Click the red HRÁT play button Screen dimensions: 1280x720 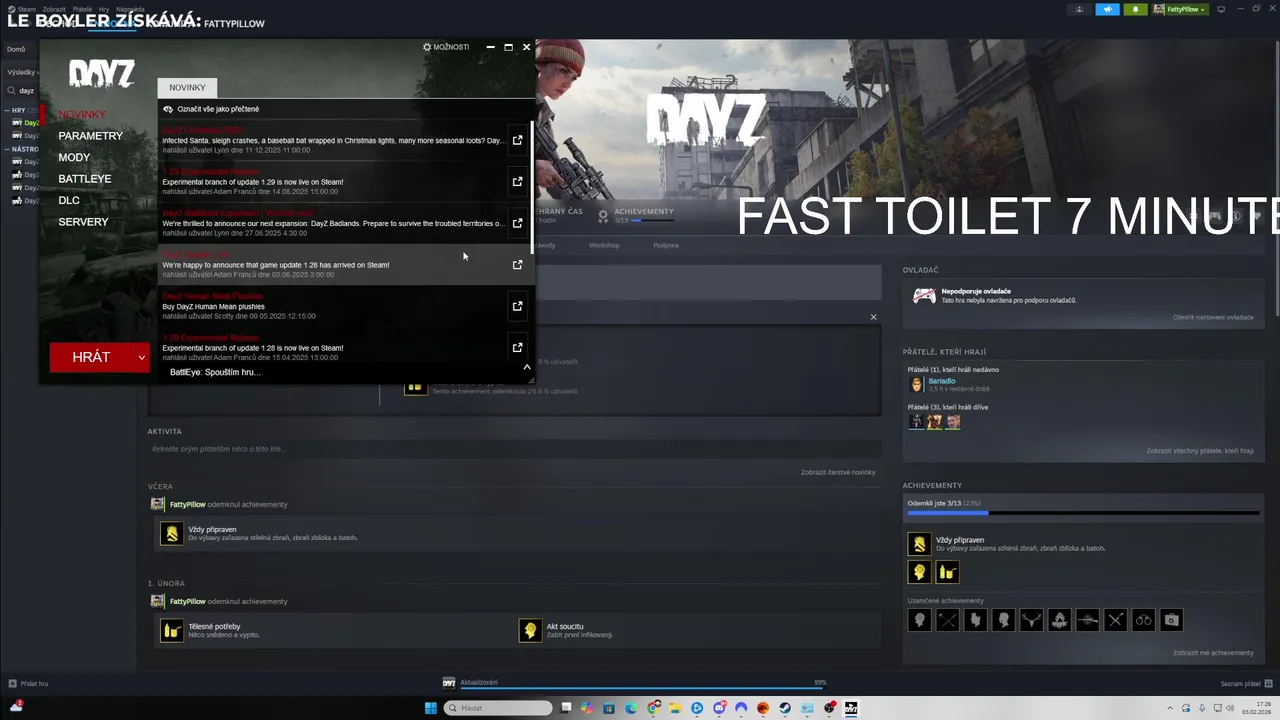tap(91, 357)
